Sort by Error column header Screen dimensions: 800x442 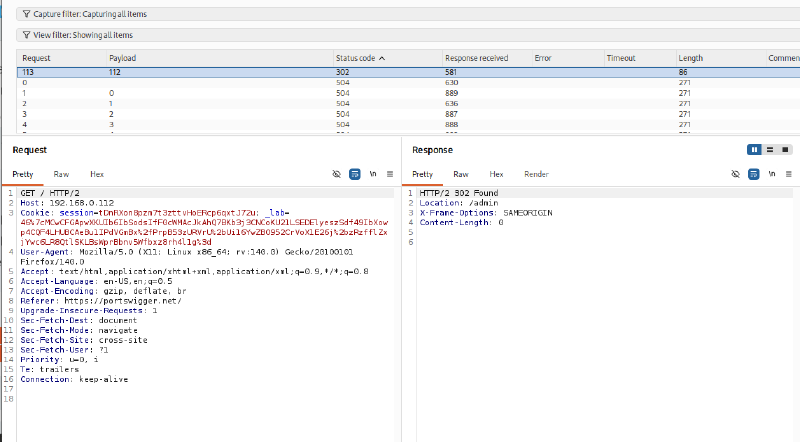click(x=568, y=58)
